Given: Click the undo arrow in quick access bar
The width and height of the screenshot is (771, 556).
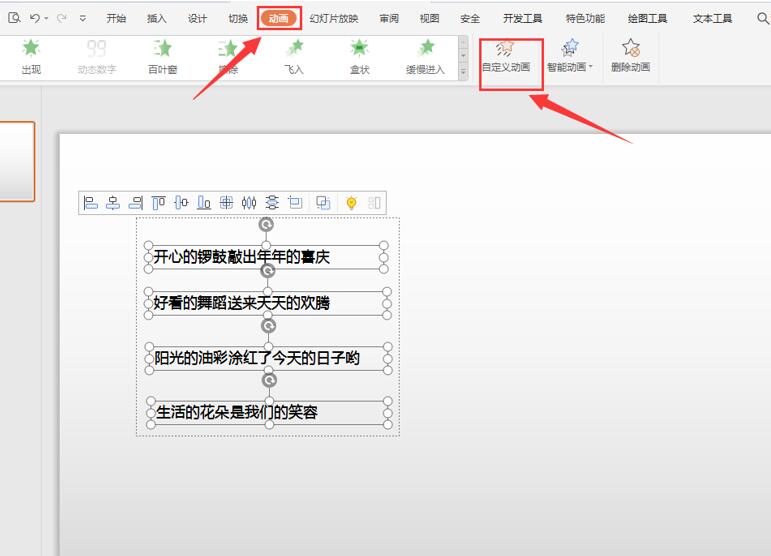Looking at the screenshot, I should click(x=34, y=18).
